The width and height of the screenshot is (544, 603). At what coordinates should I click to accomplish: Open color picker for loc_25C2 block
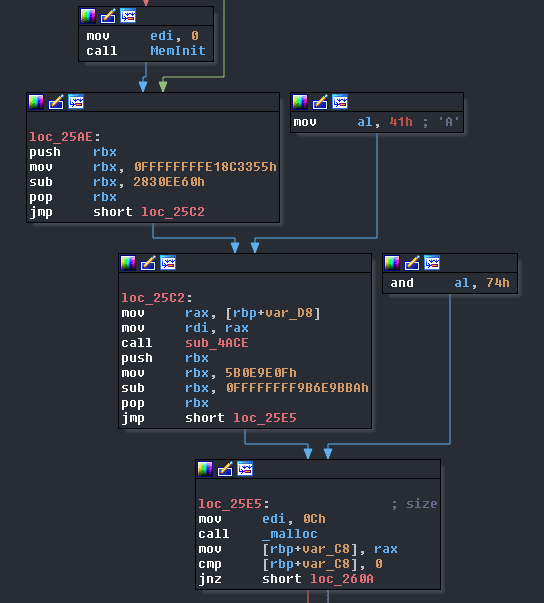coord(128,263)
